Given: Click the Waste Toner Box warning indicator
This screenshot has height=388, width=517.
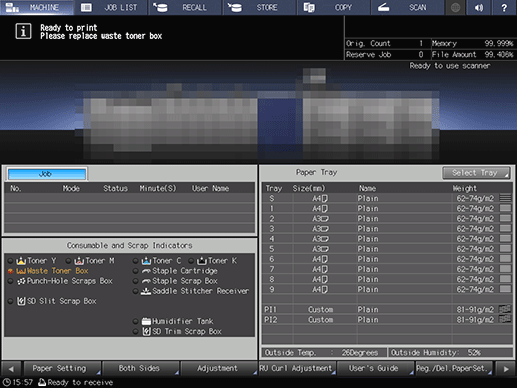Looking at the screenshot, I should [x=10, y=271].
